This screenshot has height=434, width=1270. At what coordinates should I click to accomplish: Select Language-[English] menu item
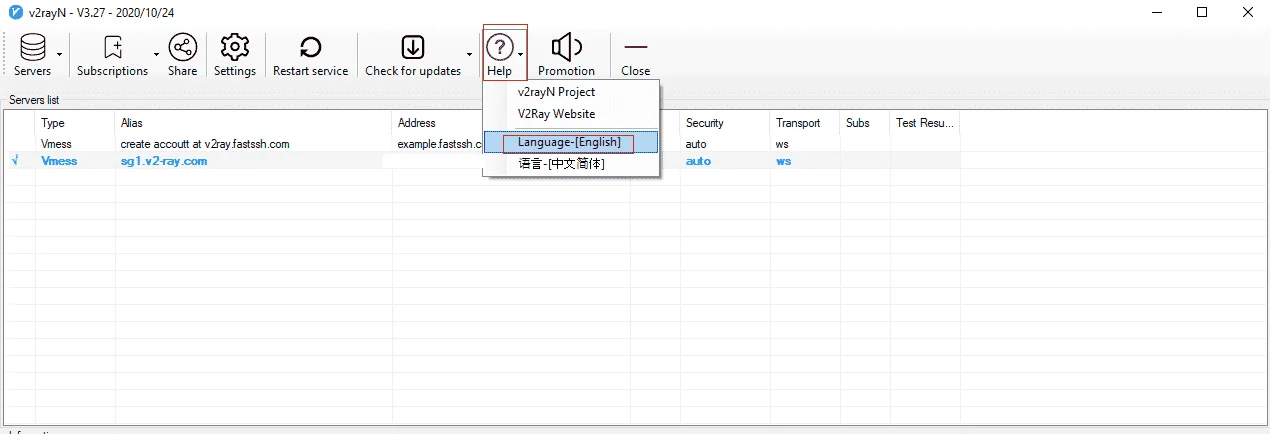(571, 142)
